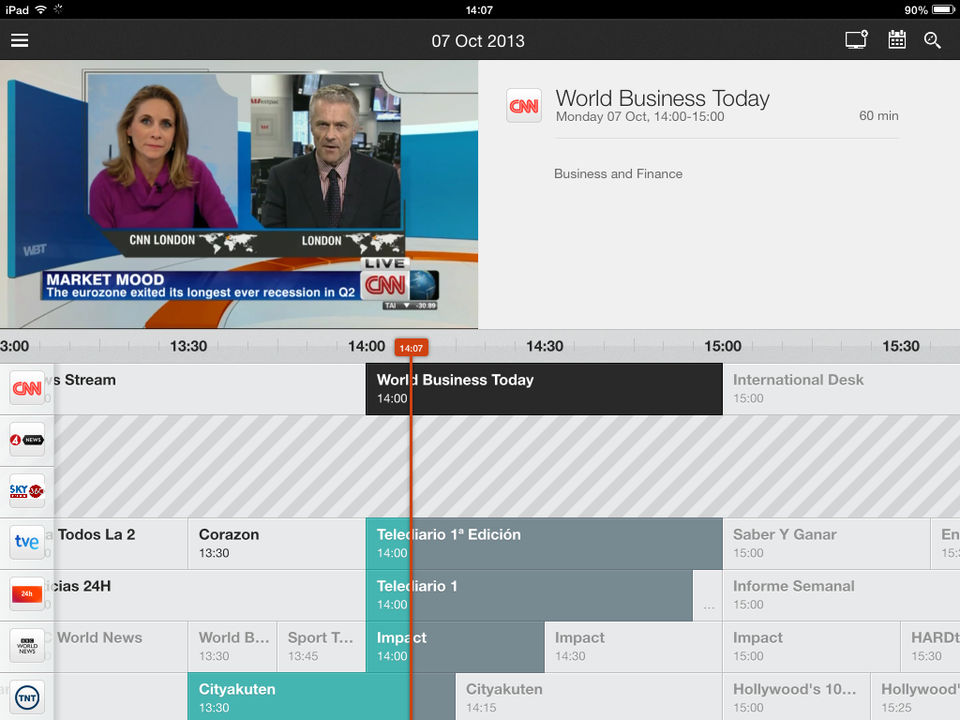Select the Sky channel logo
The height and width of the screenshot is (720, 960).
click(x=27, y=491)
